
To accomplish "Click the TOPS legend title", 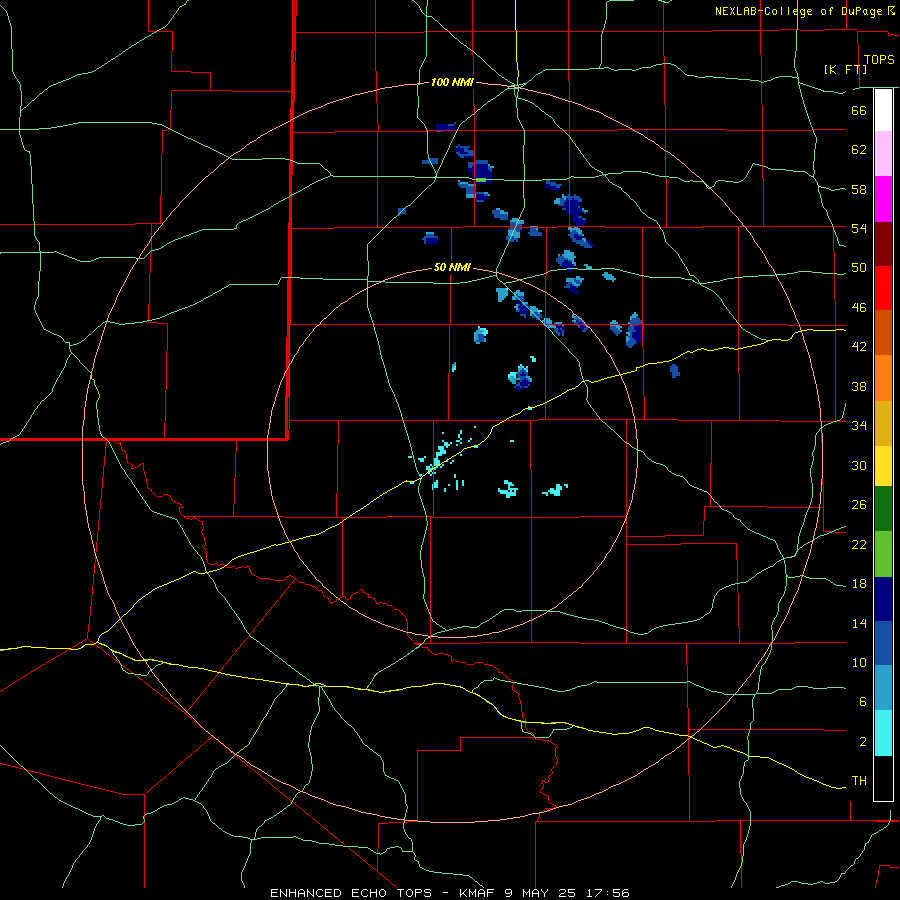I will click(879, 60).
